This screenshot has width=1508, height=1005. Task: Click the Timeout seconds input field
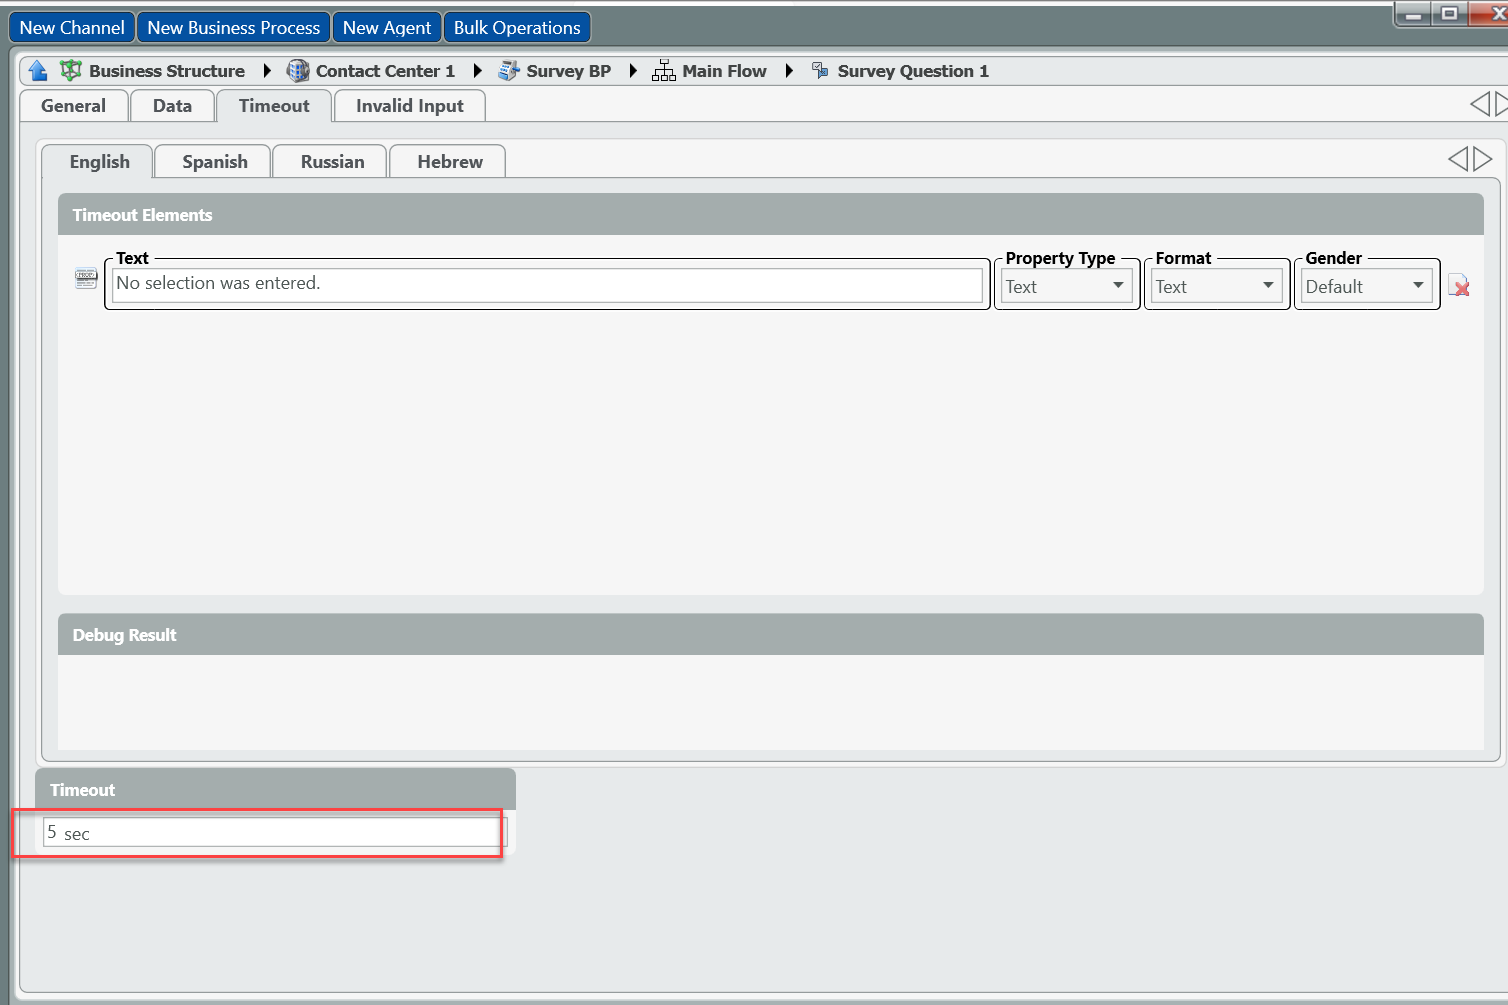(272, 833)
